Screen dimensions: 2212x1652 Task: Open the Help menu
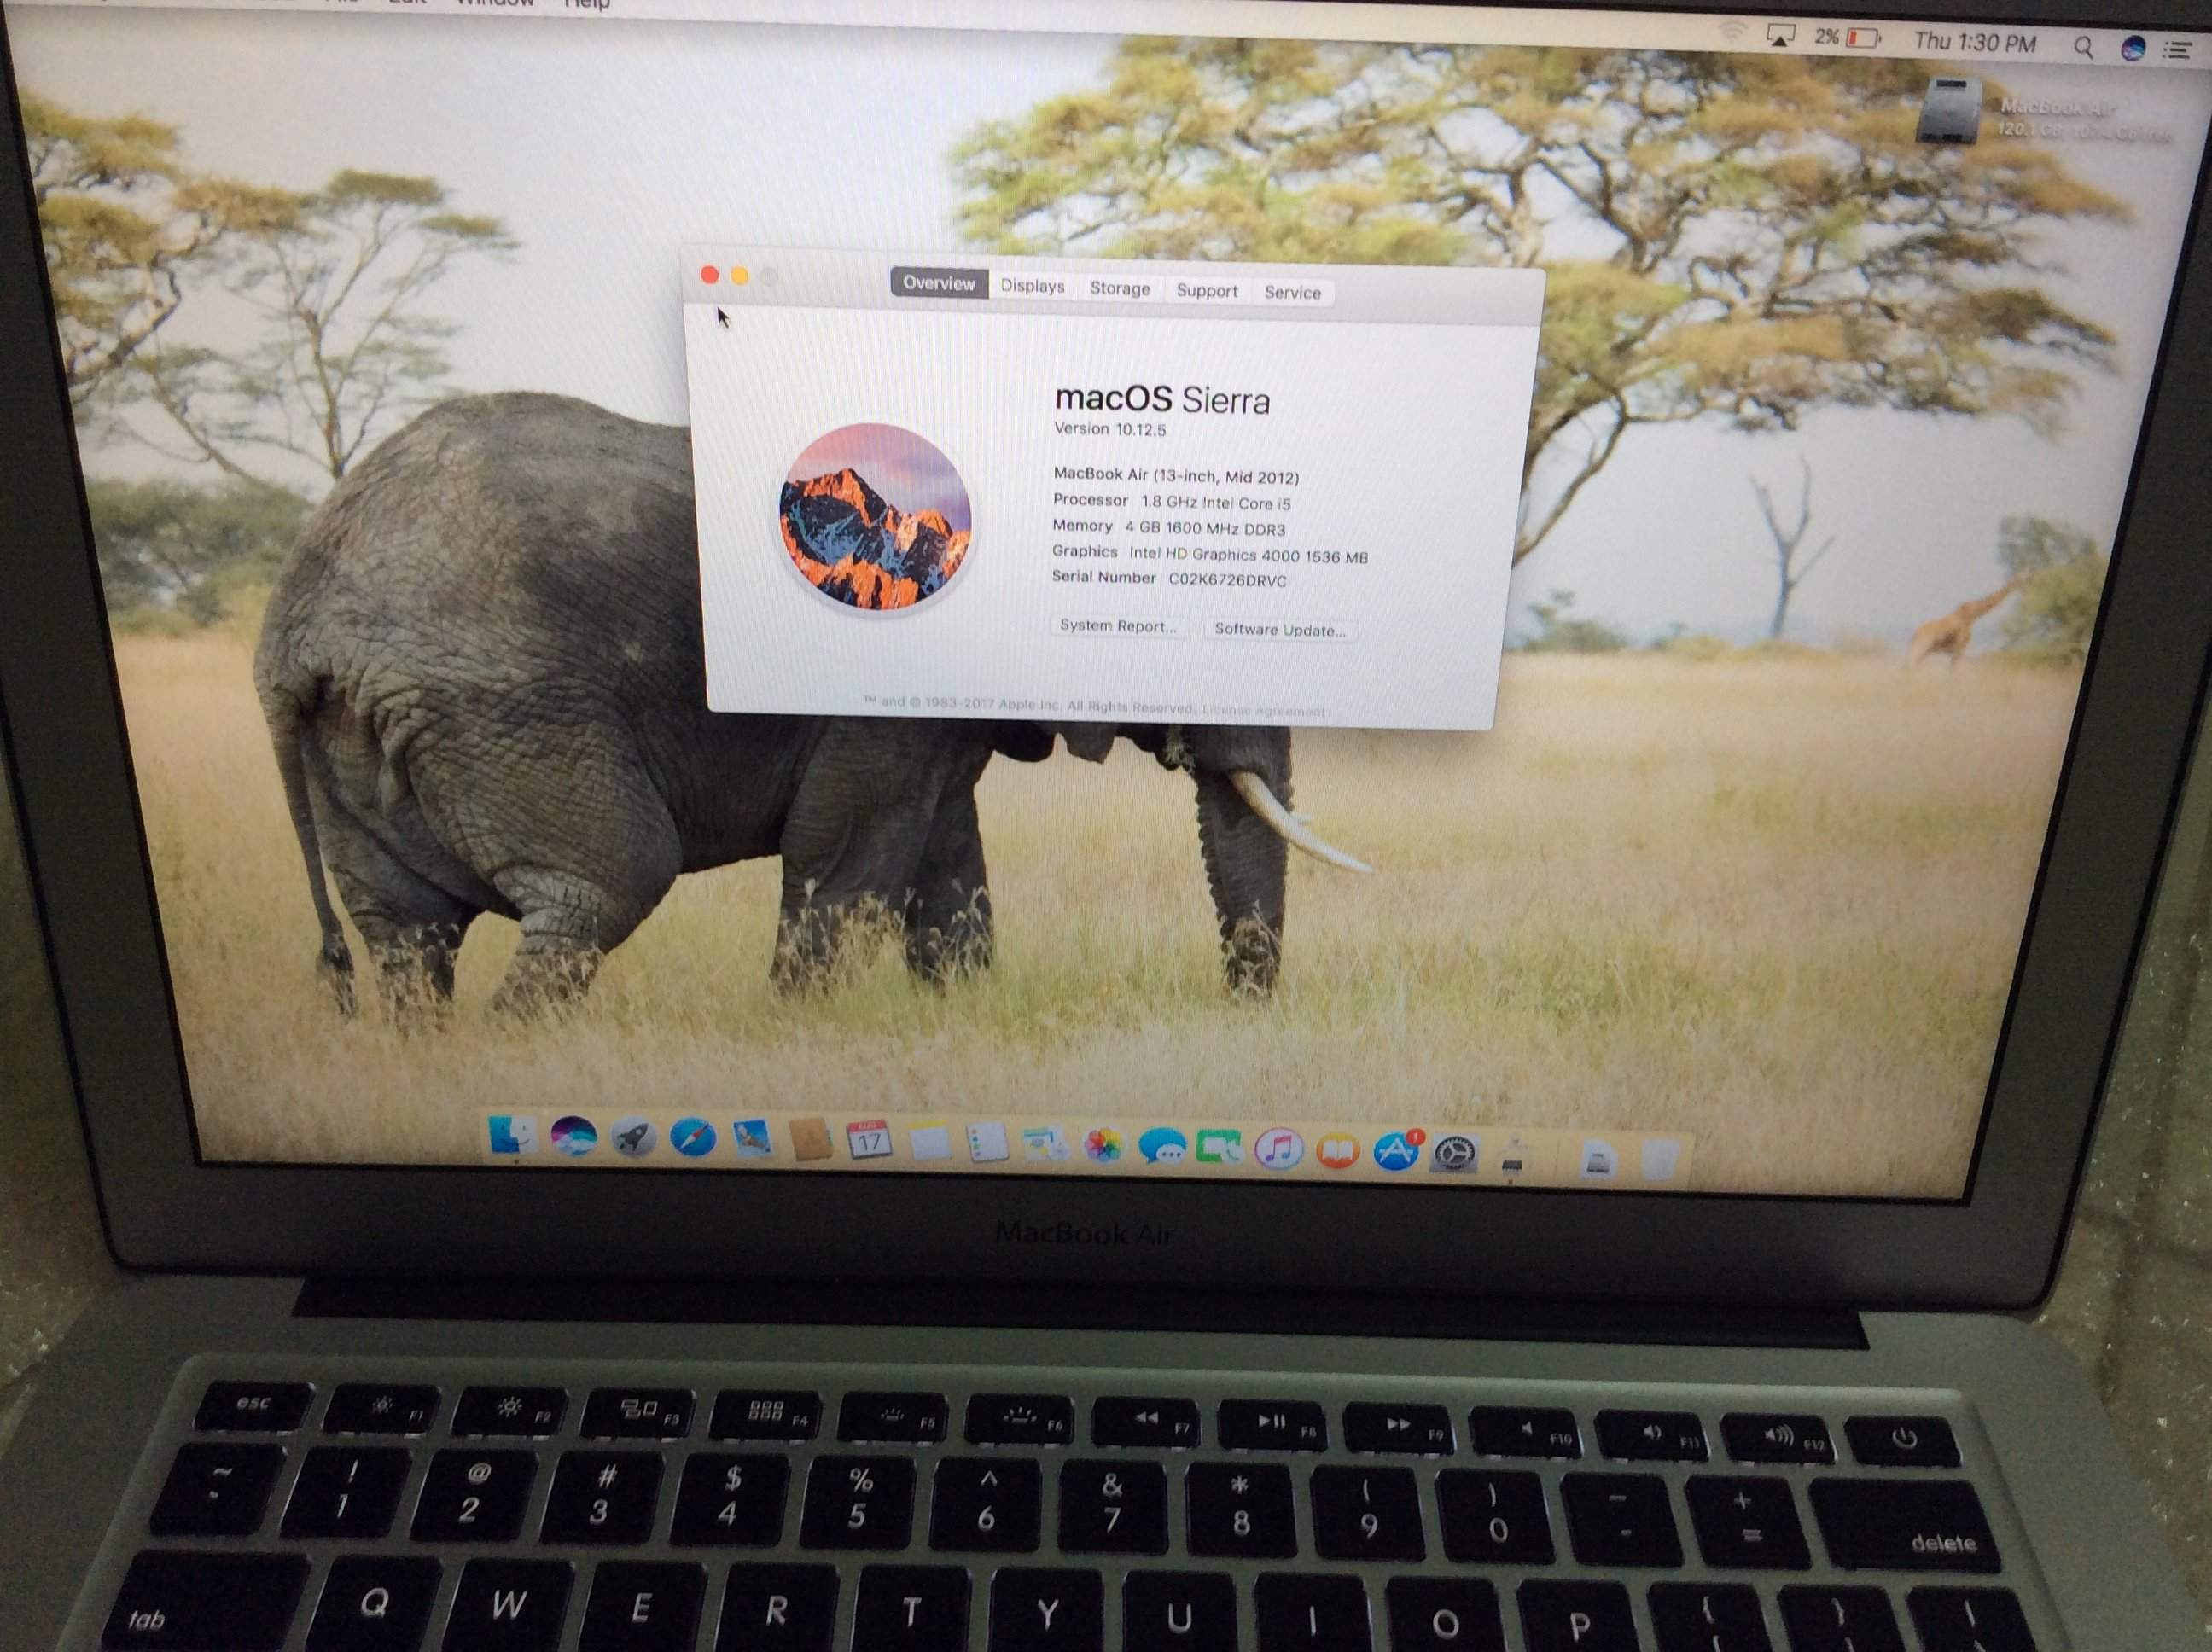coord(587,4)
